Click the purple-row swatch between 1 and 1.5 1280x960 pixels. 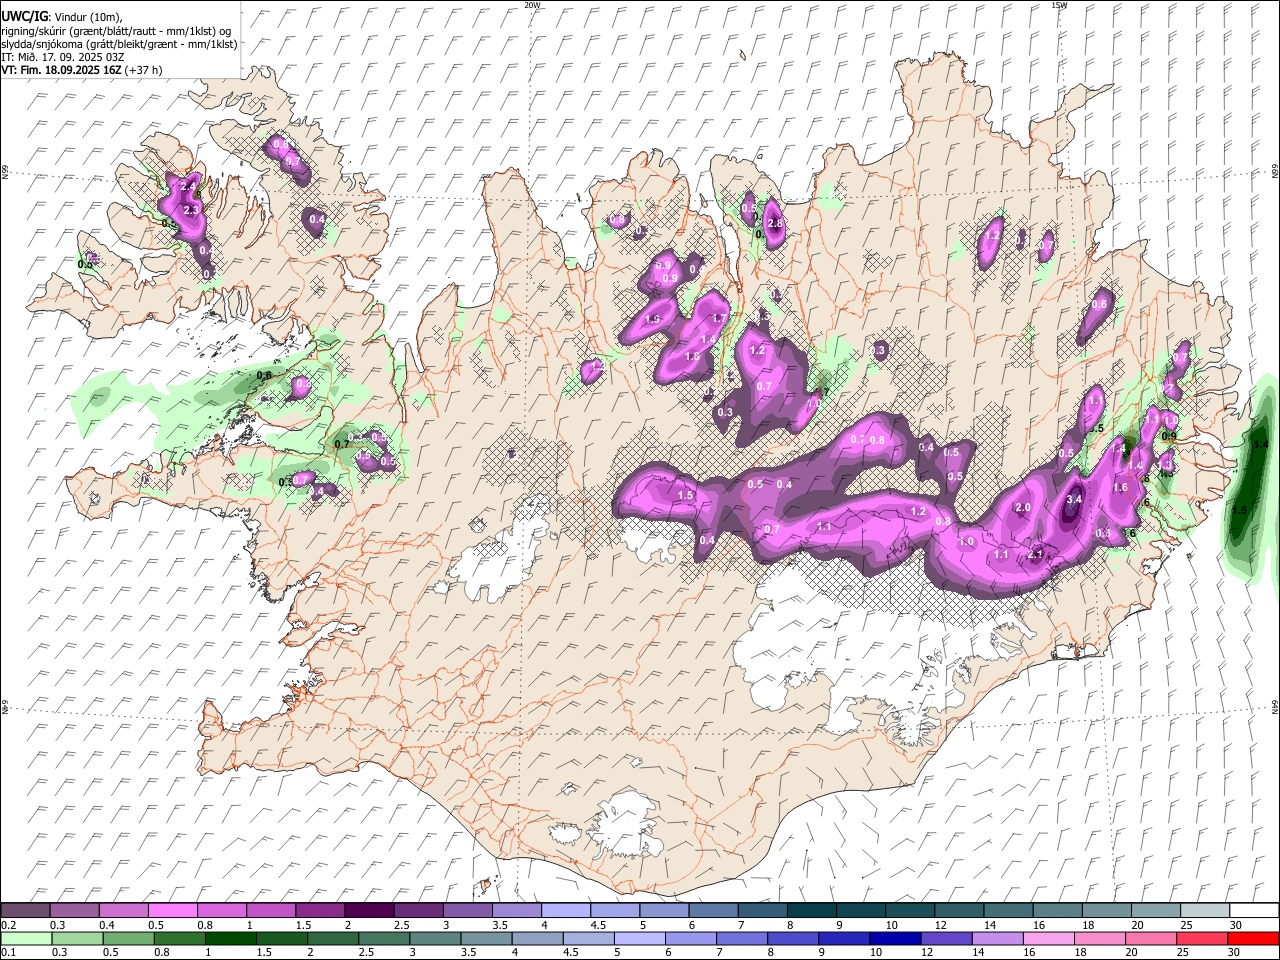click(x=271, y=911)
